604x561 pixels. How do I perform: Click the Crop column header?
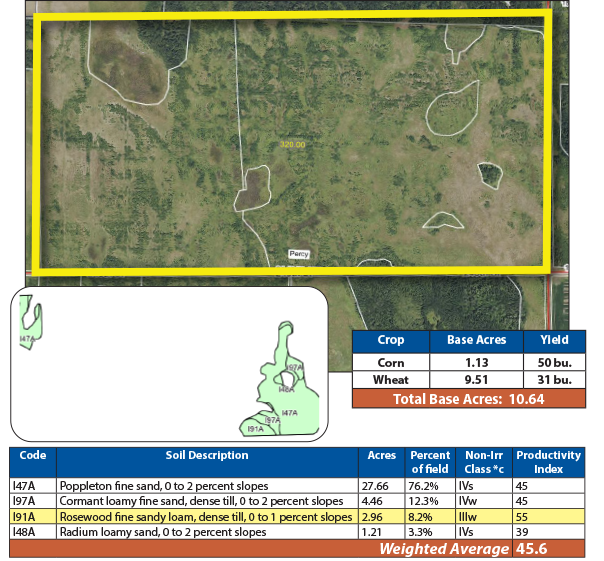(x=390, y=340)
